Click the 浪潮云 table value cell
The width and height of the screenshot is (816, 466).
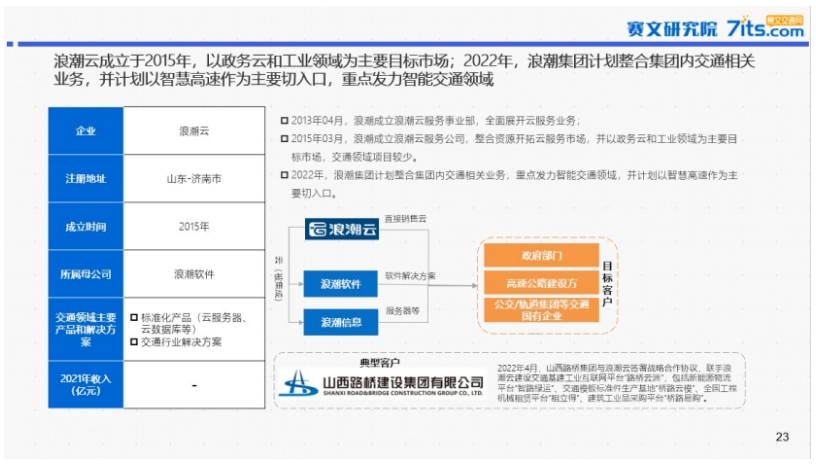click(194, 131)
